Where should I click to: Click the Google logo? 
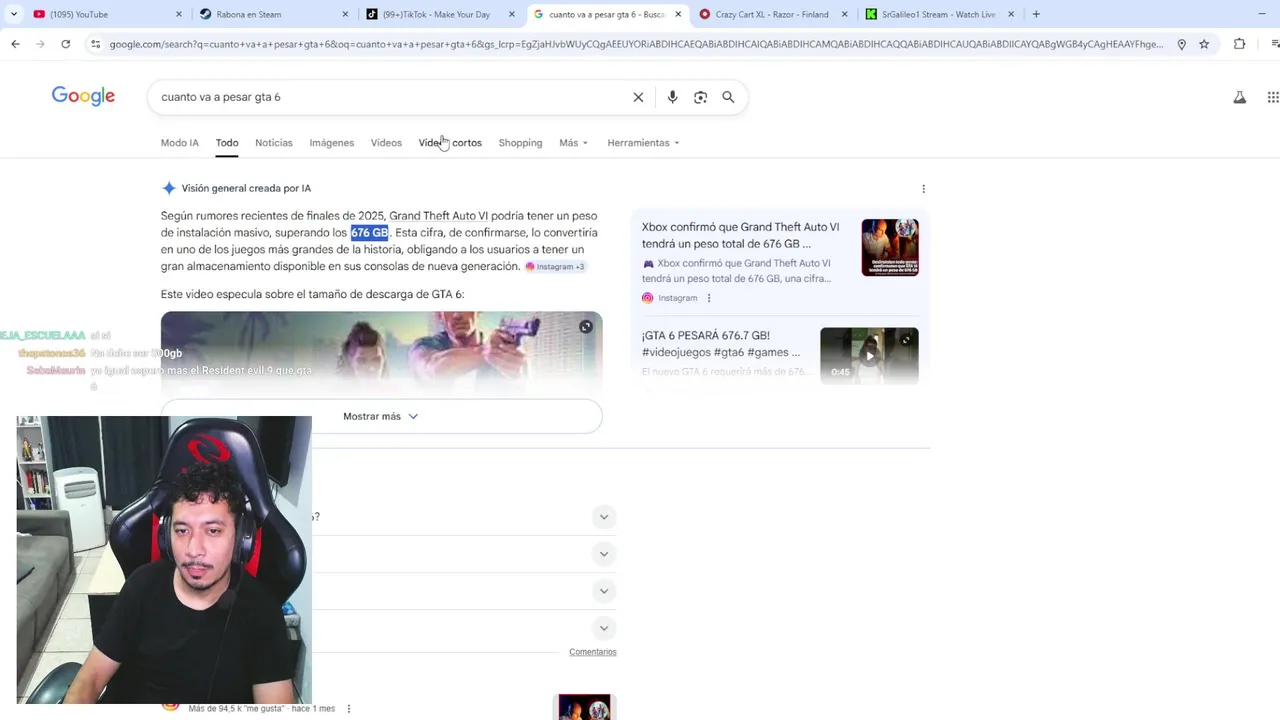click(x=83, y=96)
